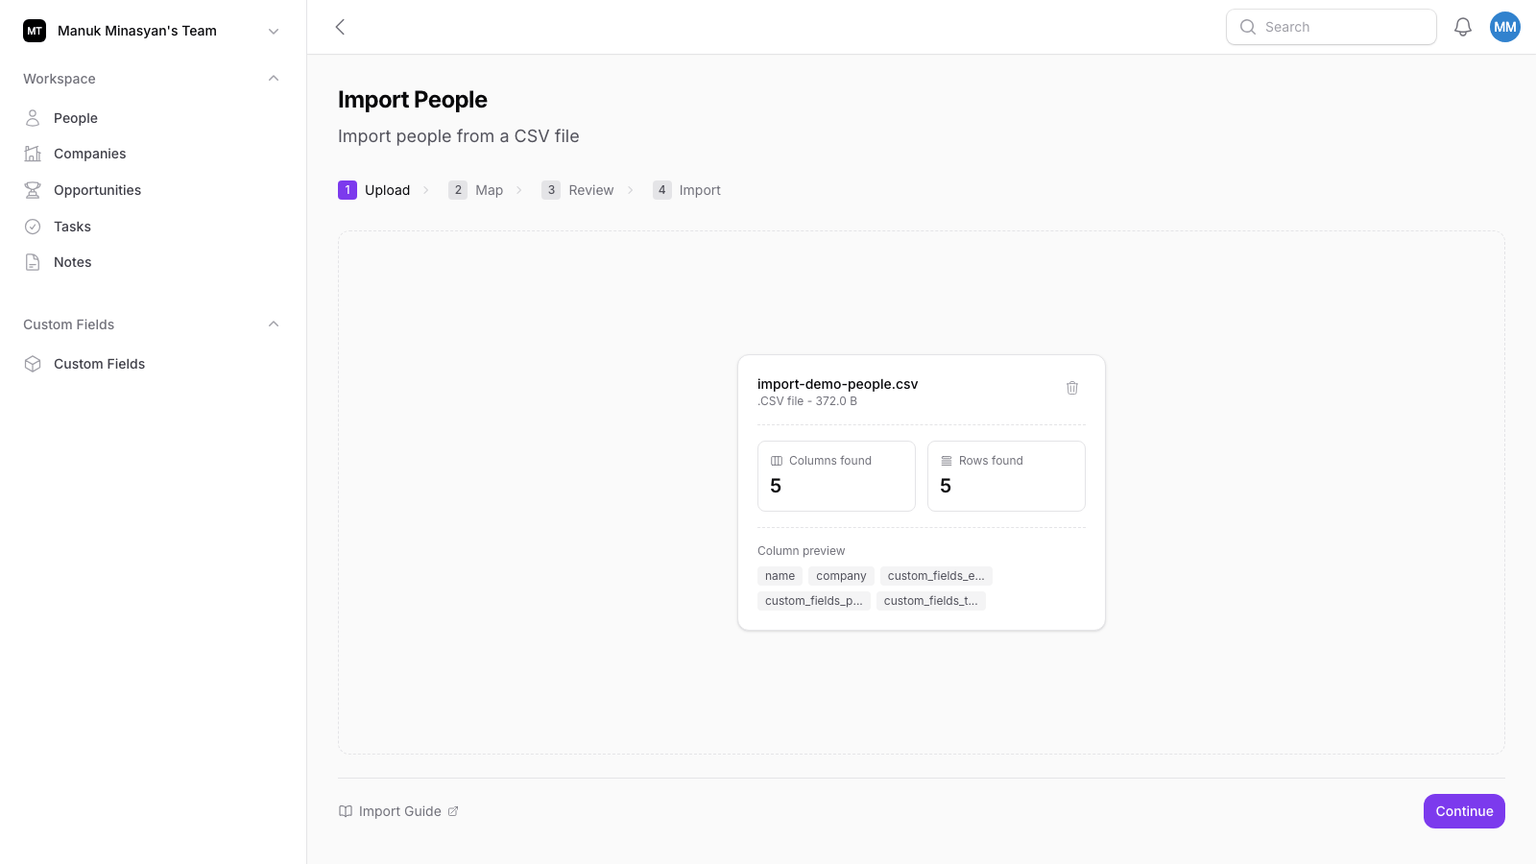1536x864 pixels.
Task: Open Notes in the sidebar
Action: coord(72,262)
